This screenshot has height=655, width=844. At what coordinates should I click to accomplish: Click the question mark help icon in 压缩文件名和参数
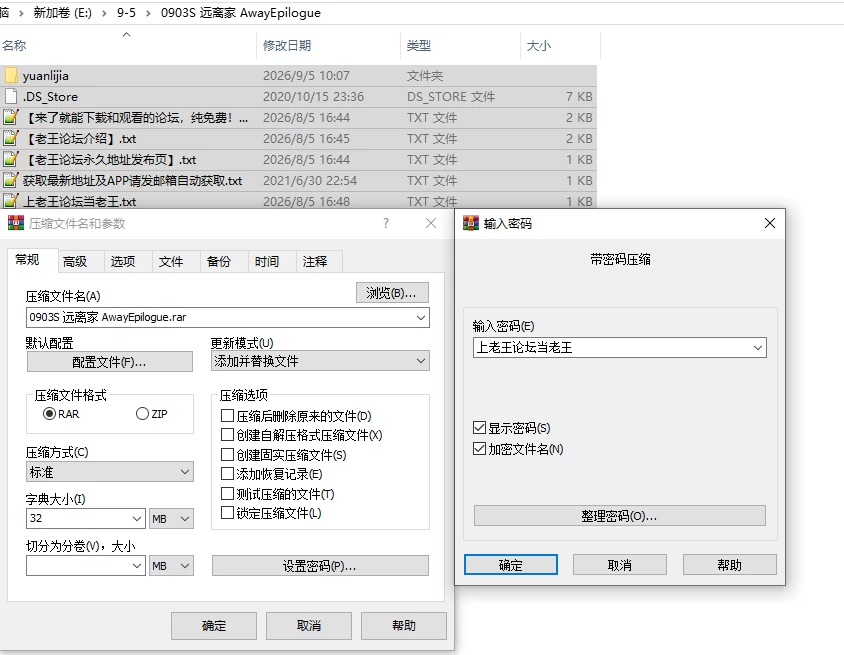pyautogui.click(x=386, y=223)
